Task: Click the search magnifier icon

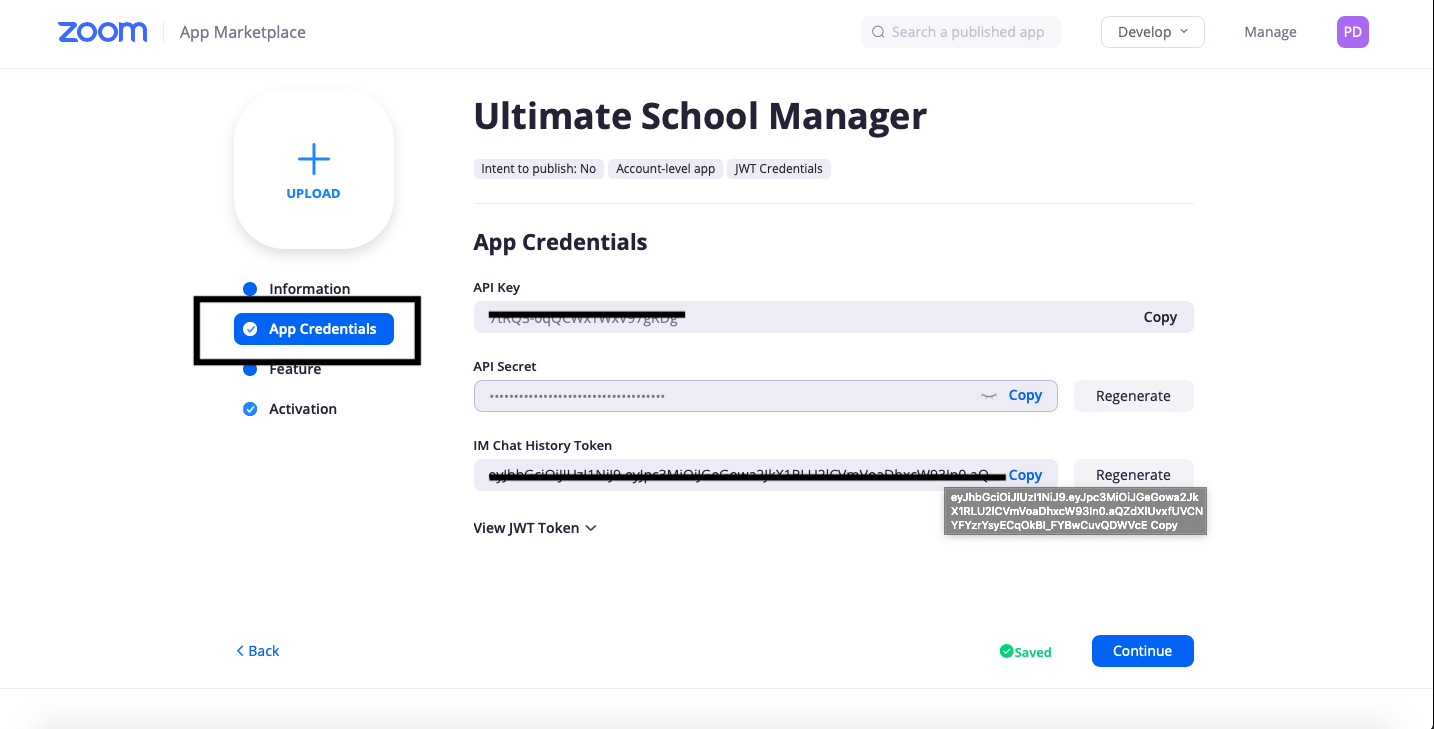Action: pos(878,32)
